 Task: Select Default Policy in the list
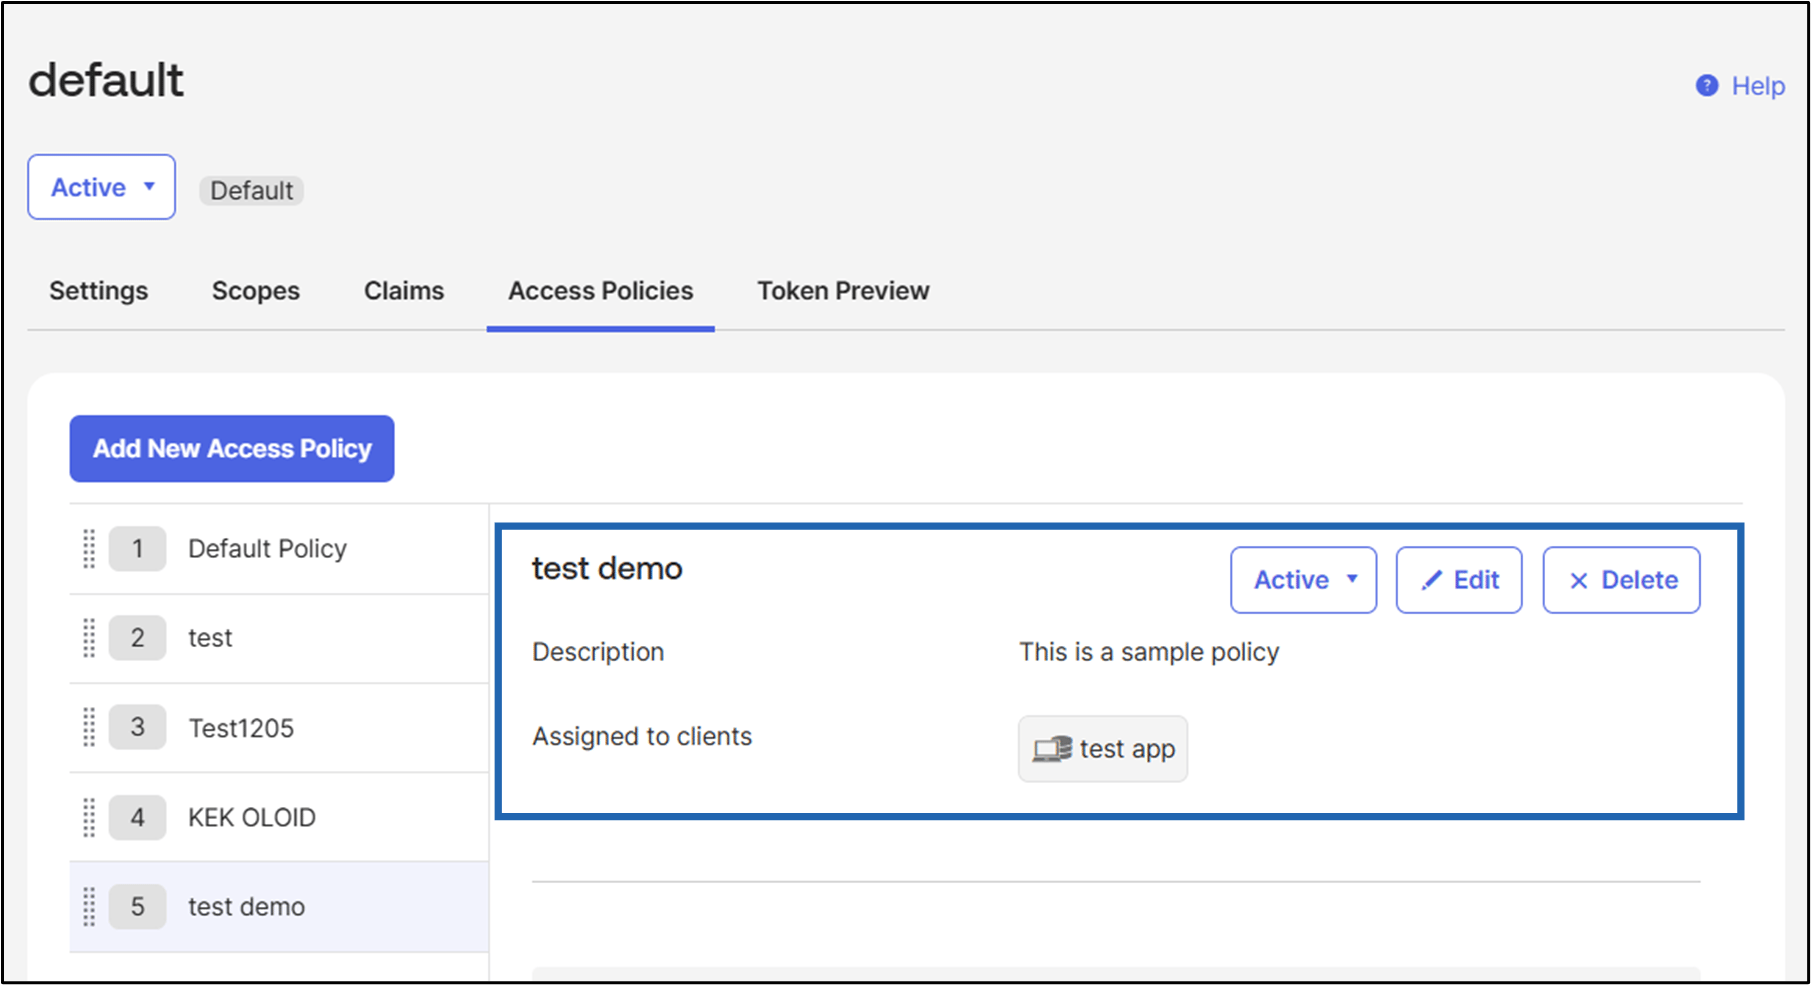[279, 549]
